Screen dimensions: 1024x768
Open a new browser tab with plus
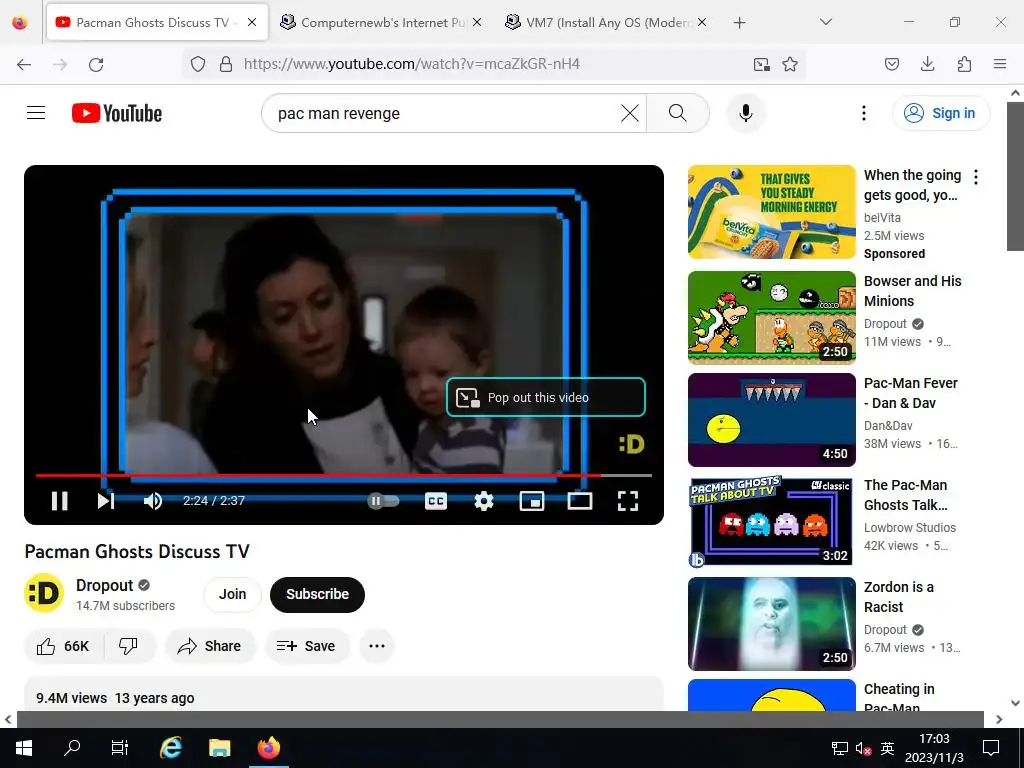pos(739,23)
